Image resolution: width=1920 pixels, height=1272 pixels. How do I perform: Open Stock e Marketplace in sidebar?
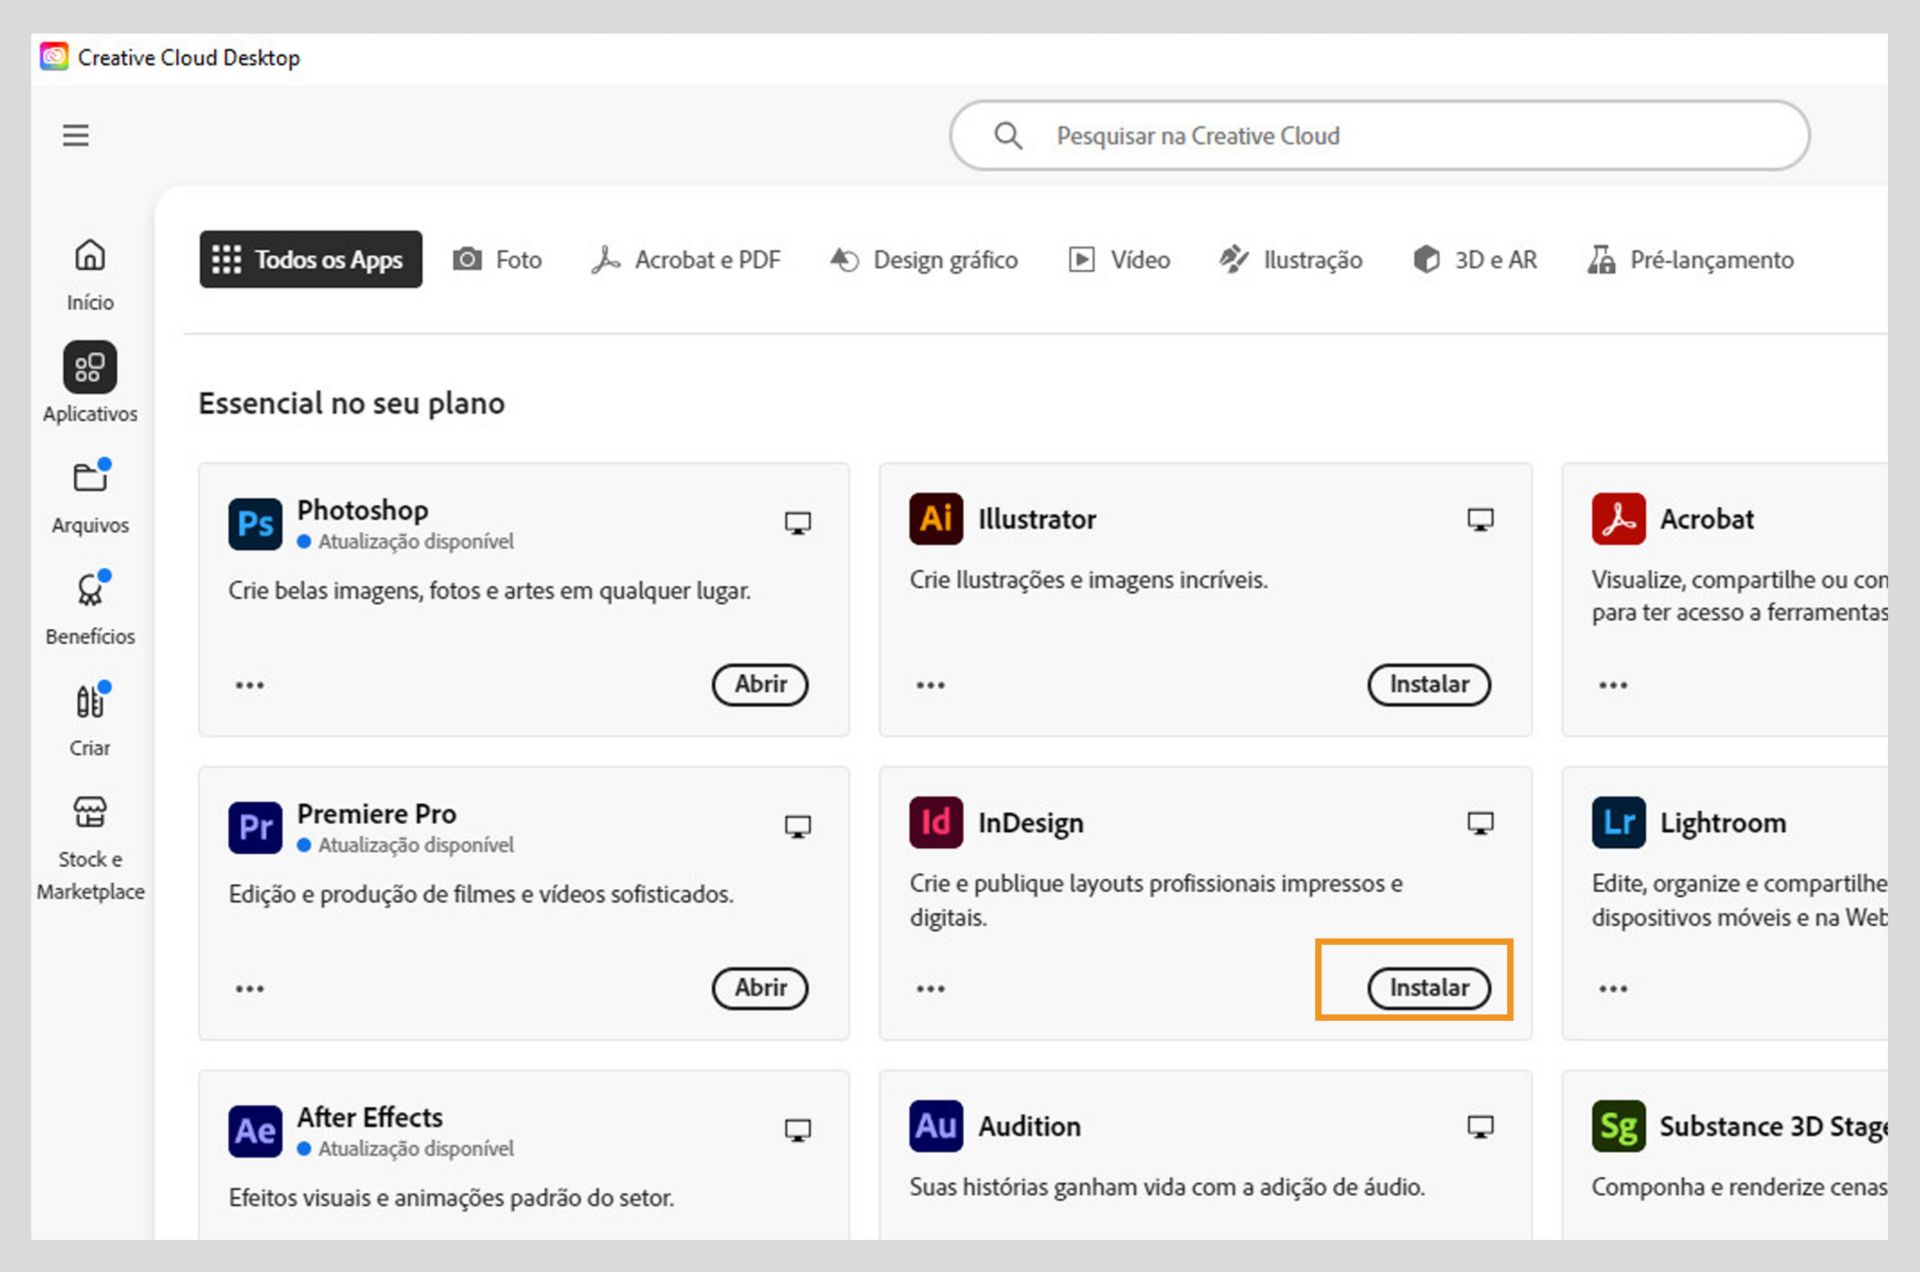90,845
